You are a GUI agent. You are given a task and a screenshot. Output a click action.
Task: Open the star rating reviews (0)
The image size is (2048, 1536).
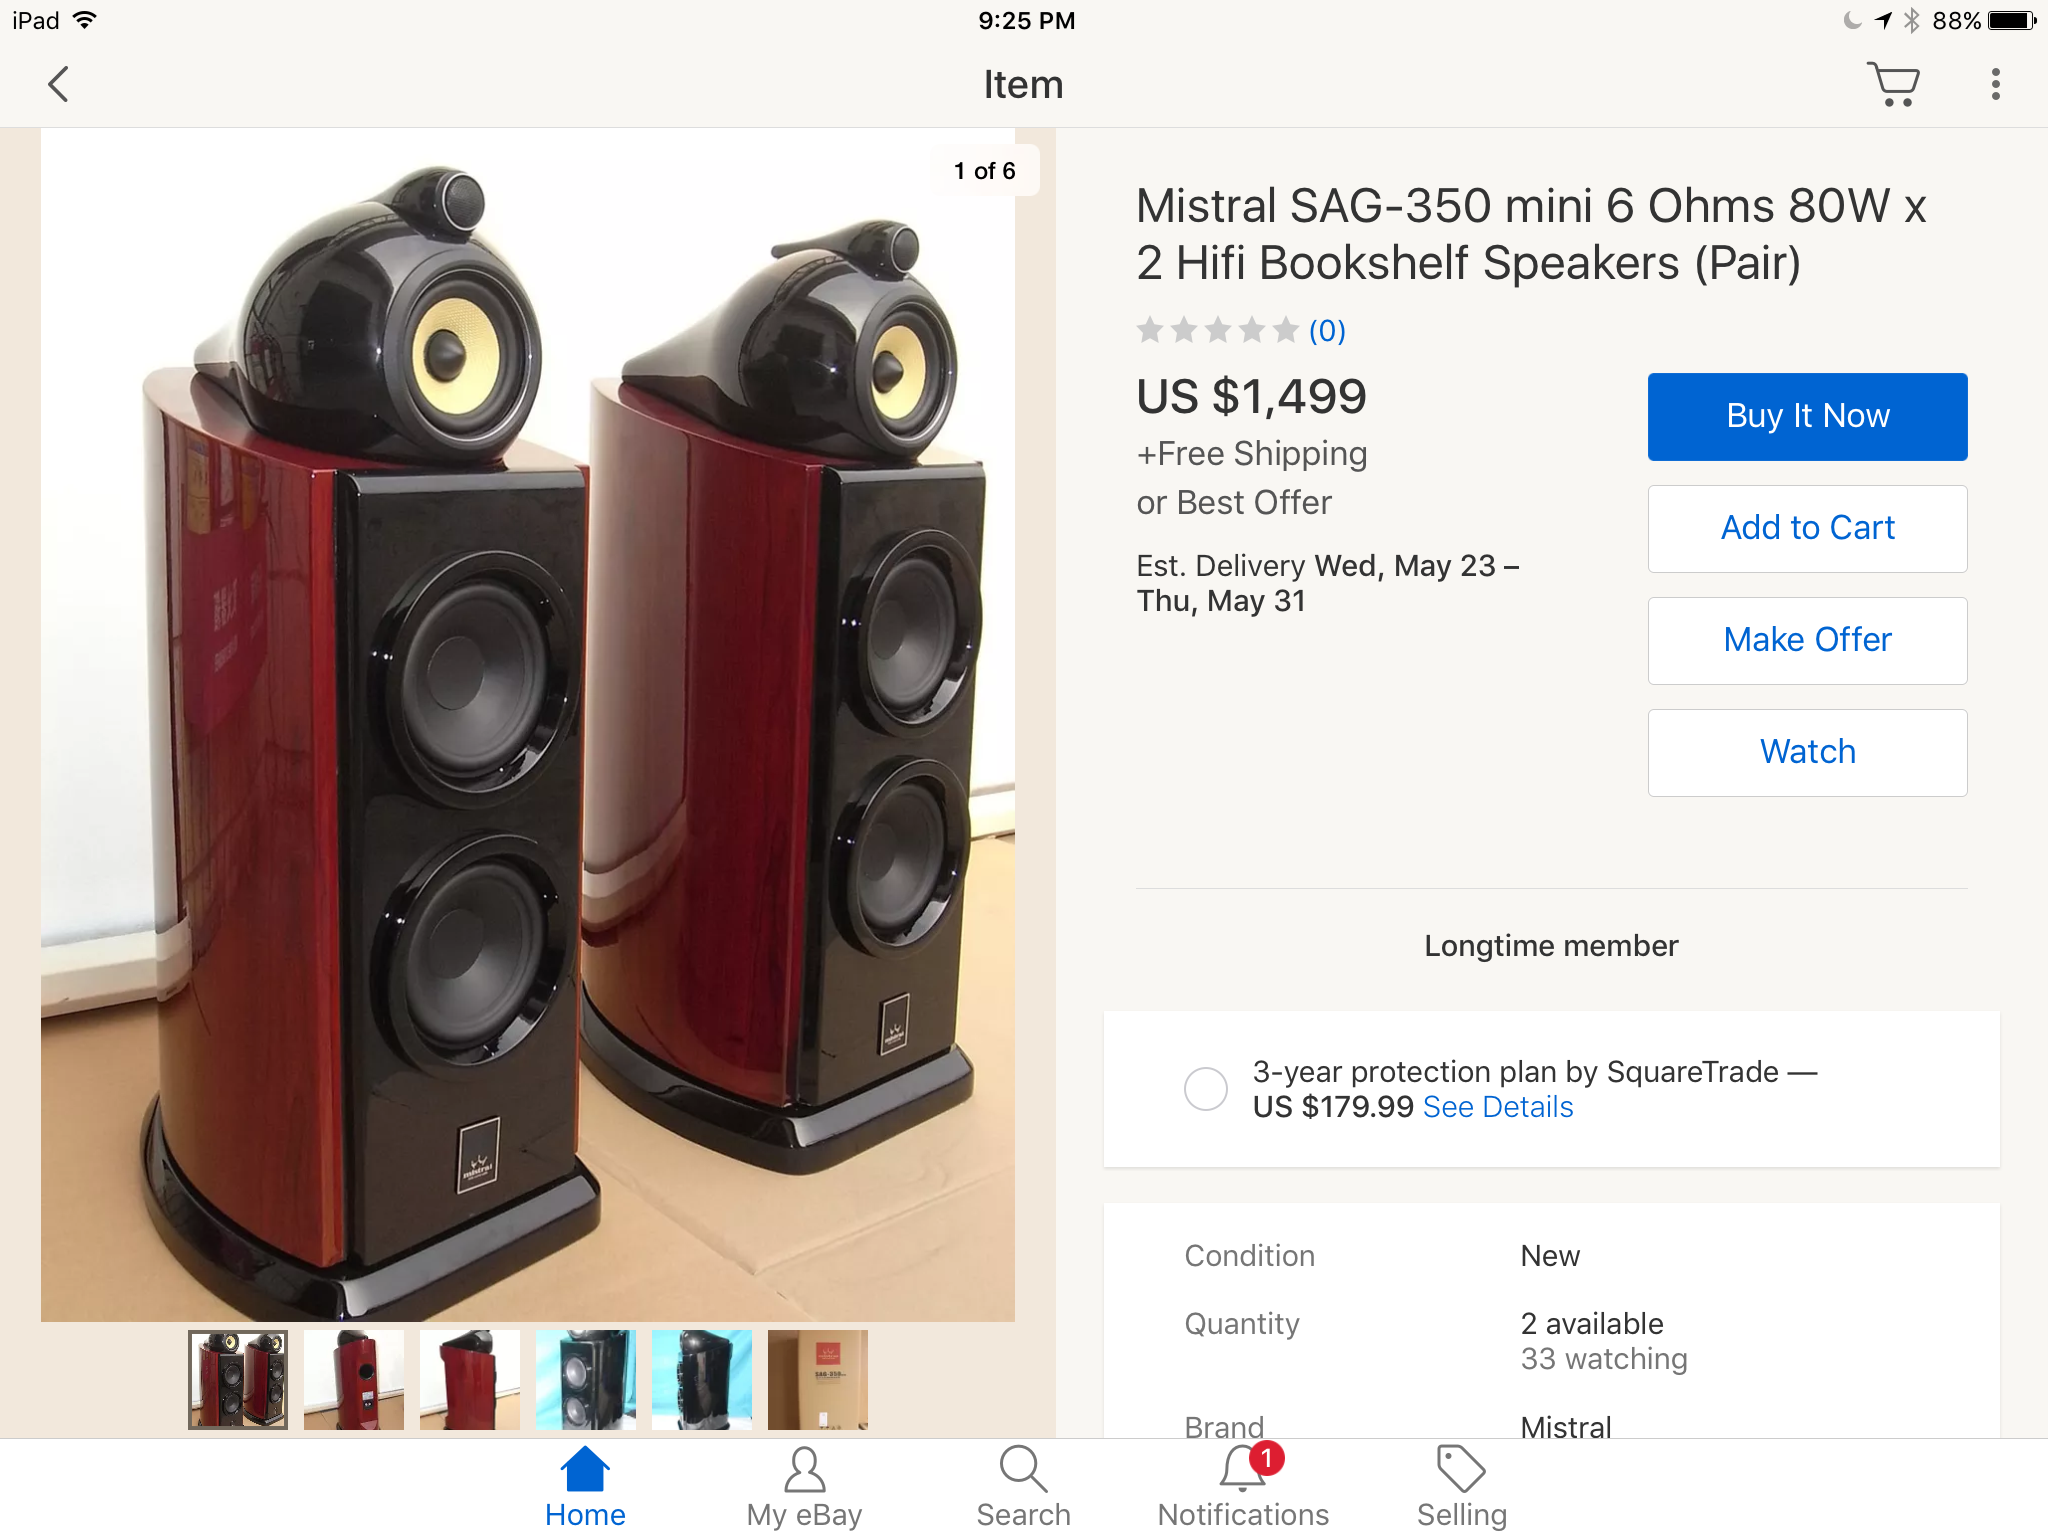[x=1241, y=330]
